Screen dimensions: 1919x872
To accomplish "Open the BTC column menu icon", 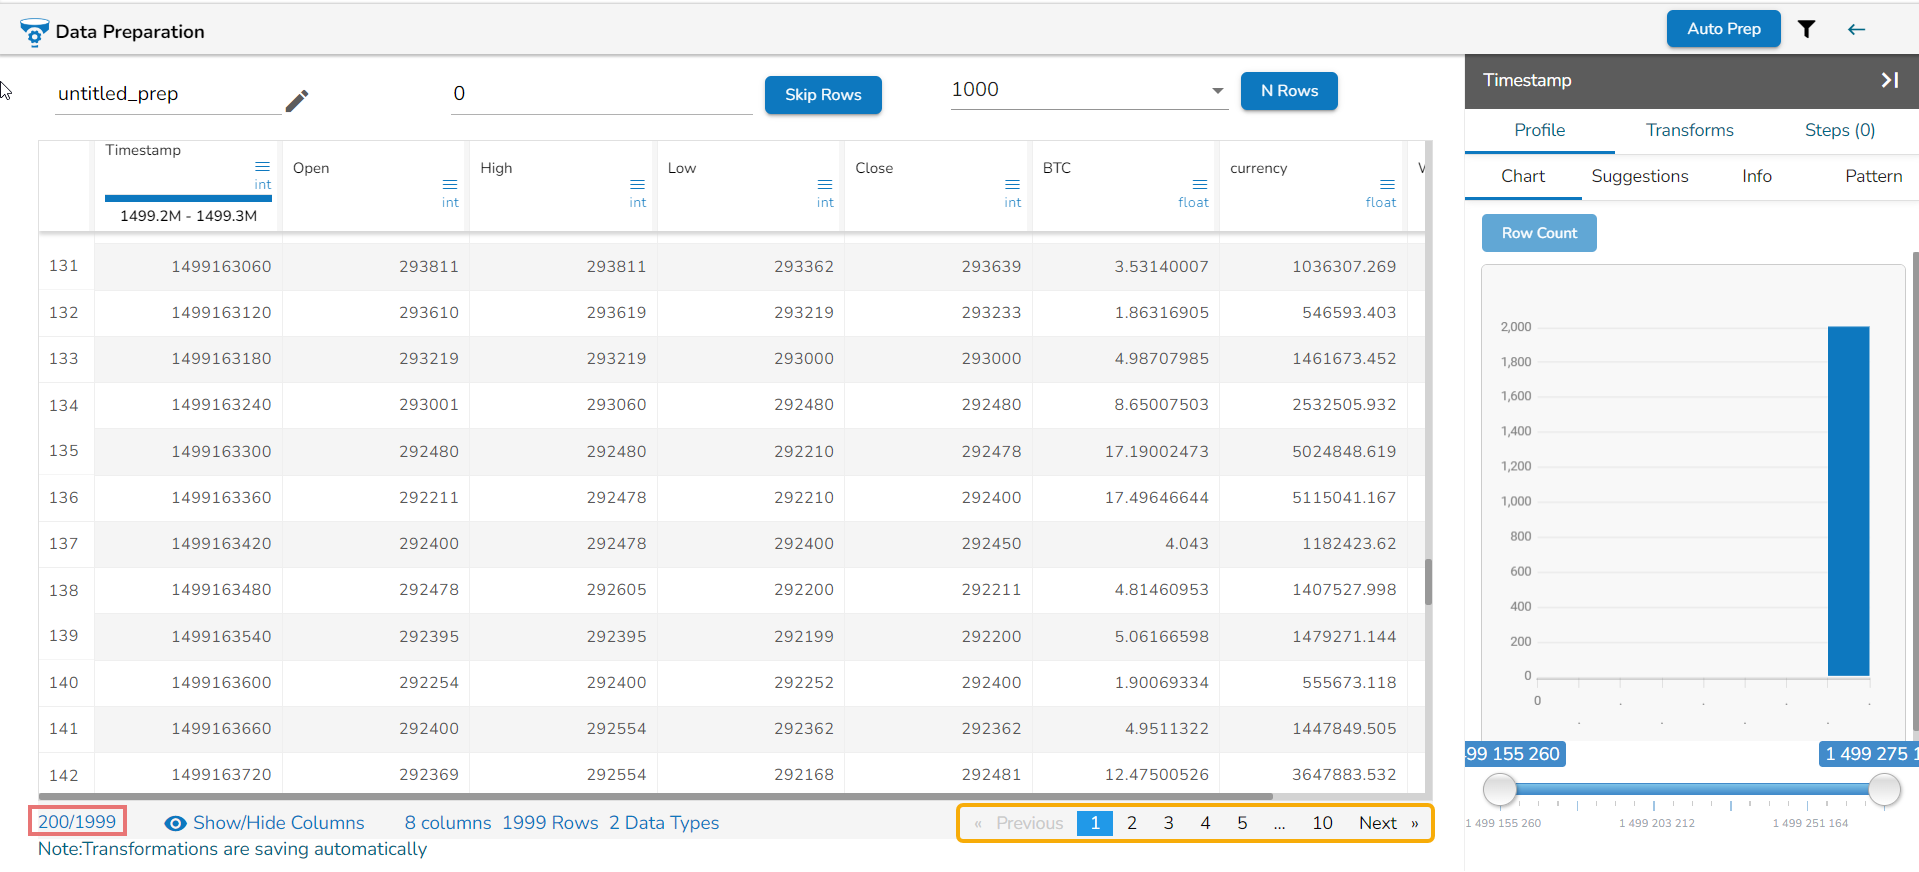I will click(x=1199, y=184).
